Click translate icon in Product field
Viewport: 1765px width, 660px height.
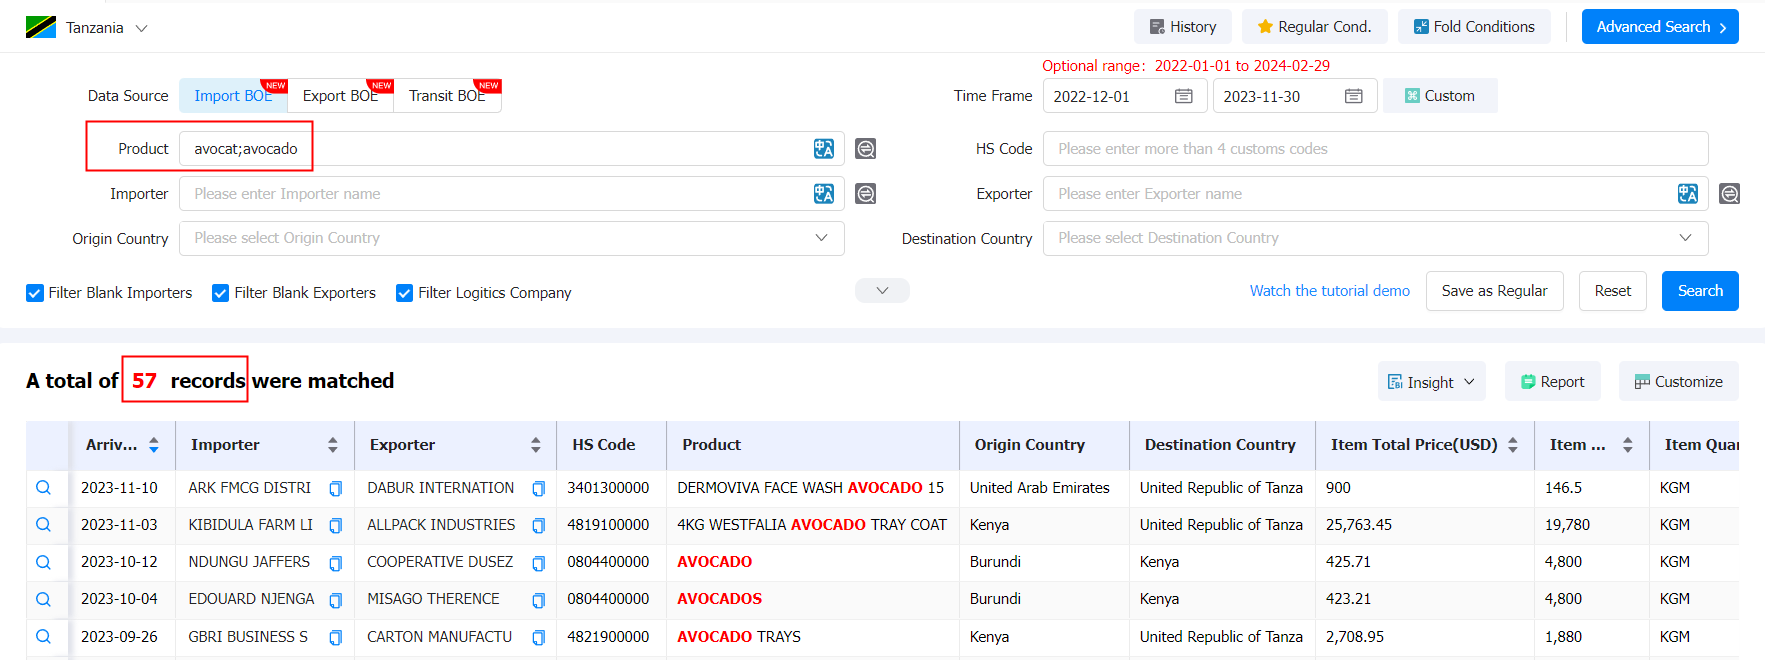point(823,149)
